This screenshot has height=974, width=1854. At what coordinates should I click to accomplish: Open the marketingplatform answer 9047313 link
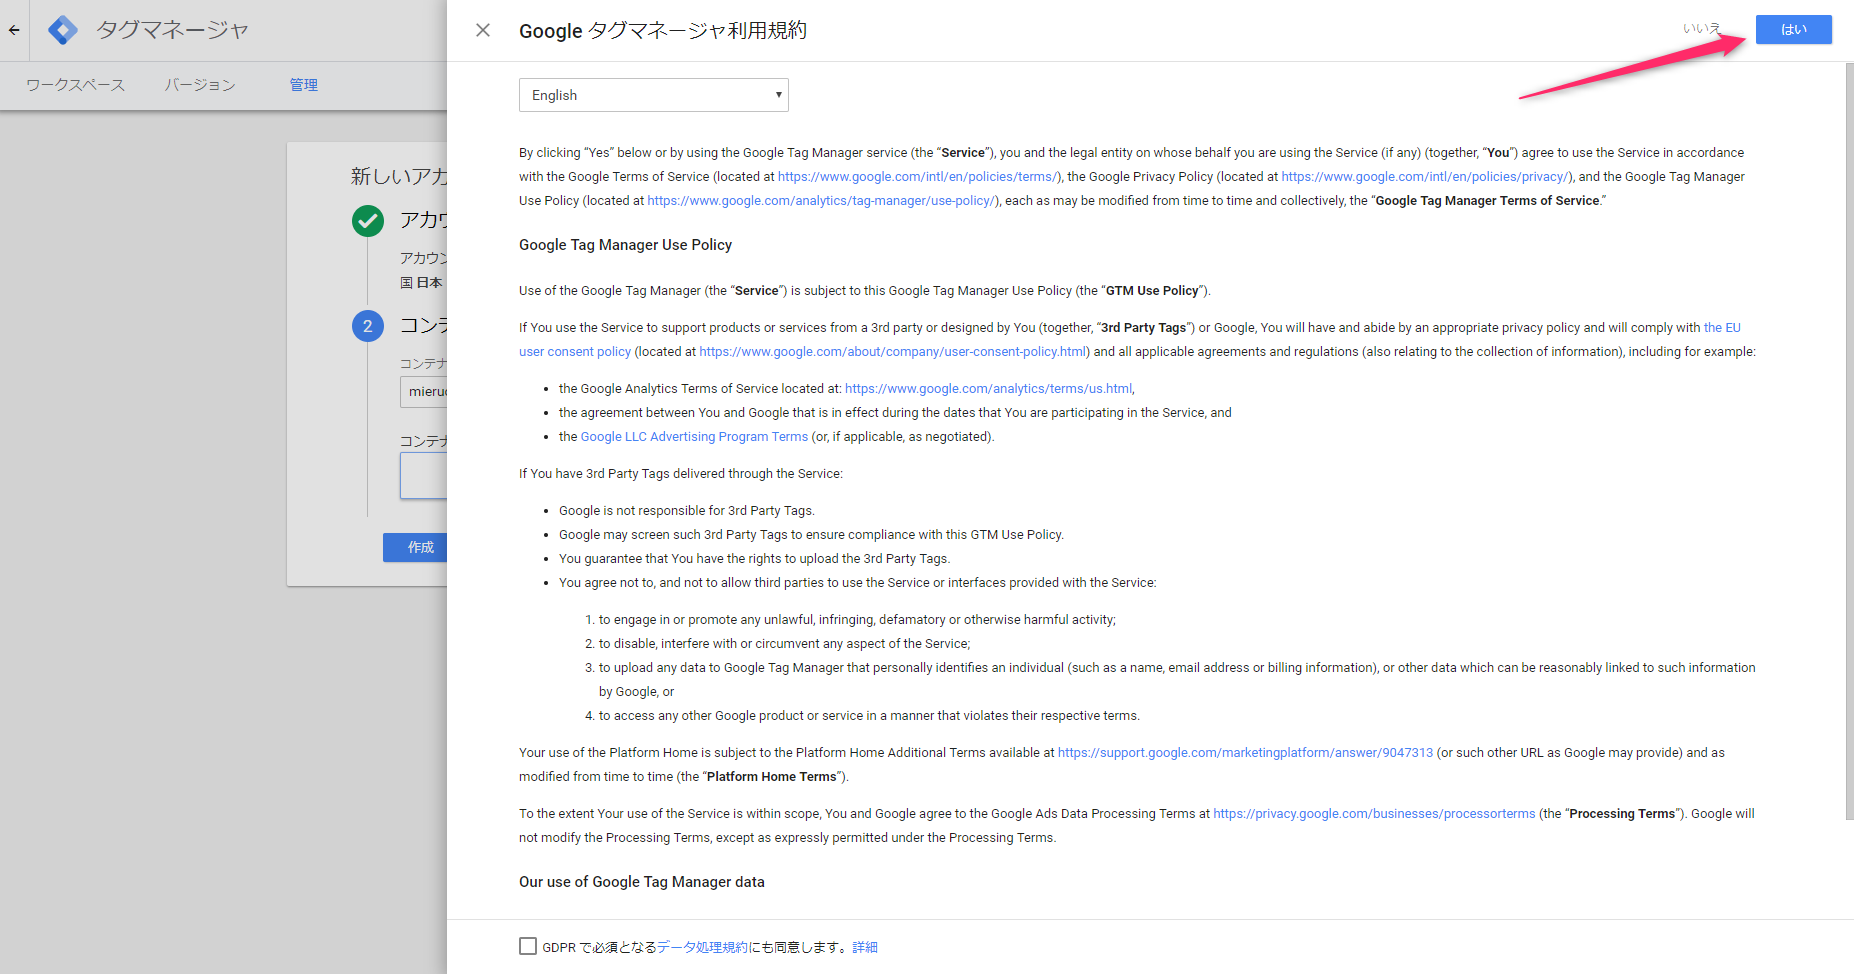1245,753
